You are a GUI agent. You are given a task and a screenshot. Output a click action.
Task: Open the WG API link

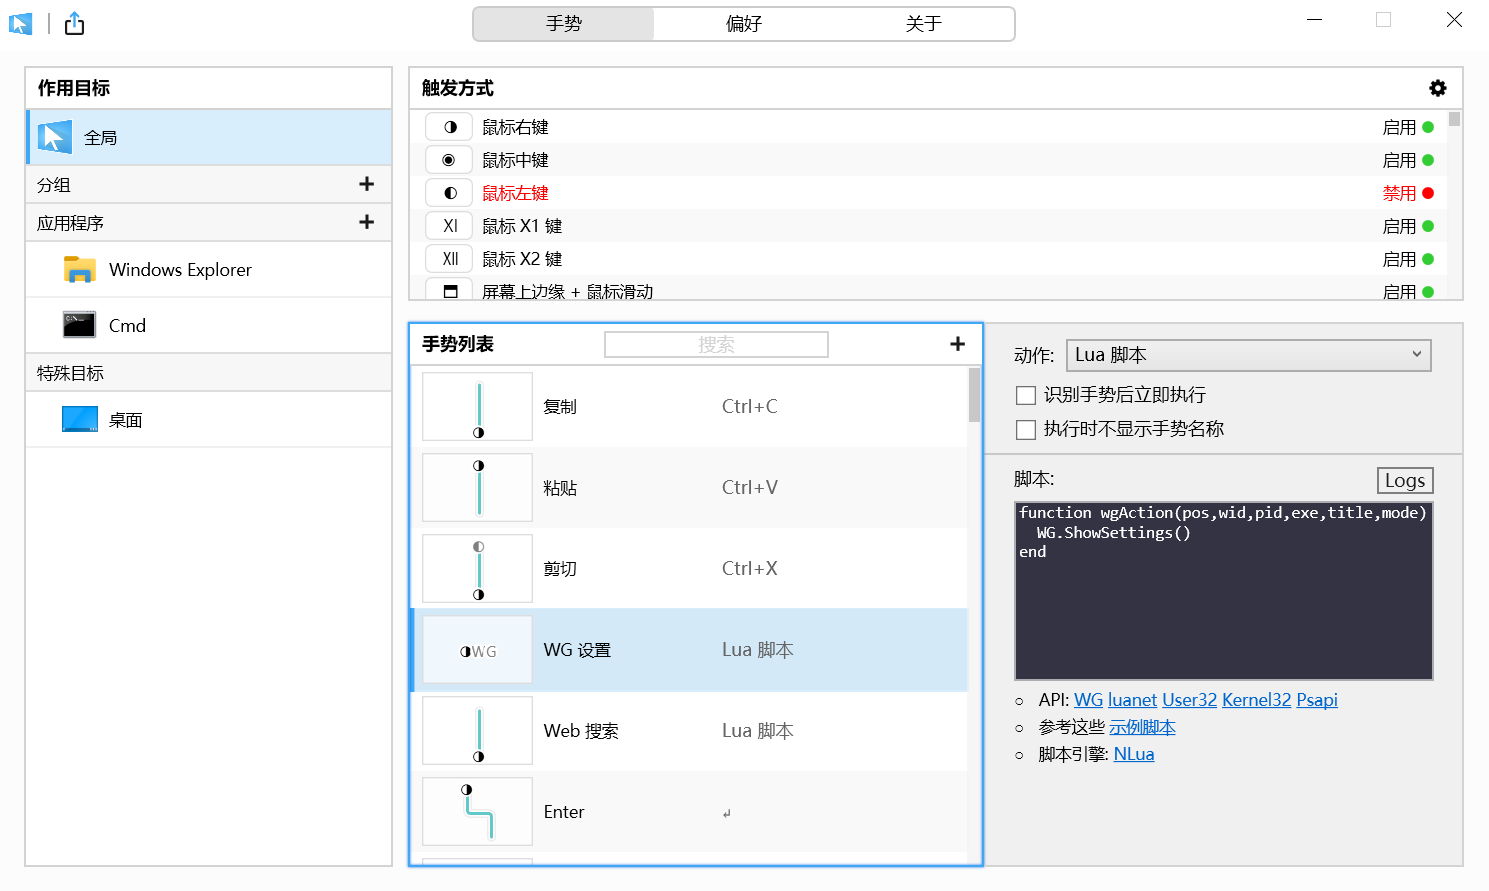click(1088, 700)
